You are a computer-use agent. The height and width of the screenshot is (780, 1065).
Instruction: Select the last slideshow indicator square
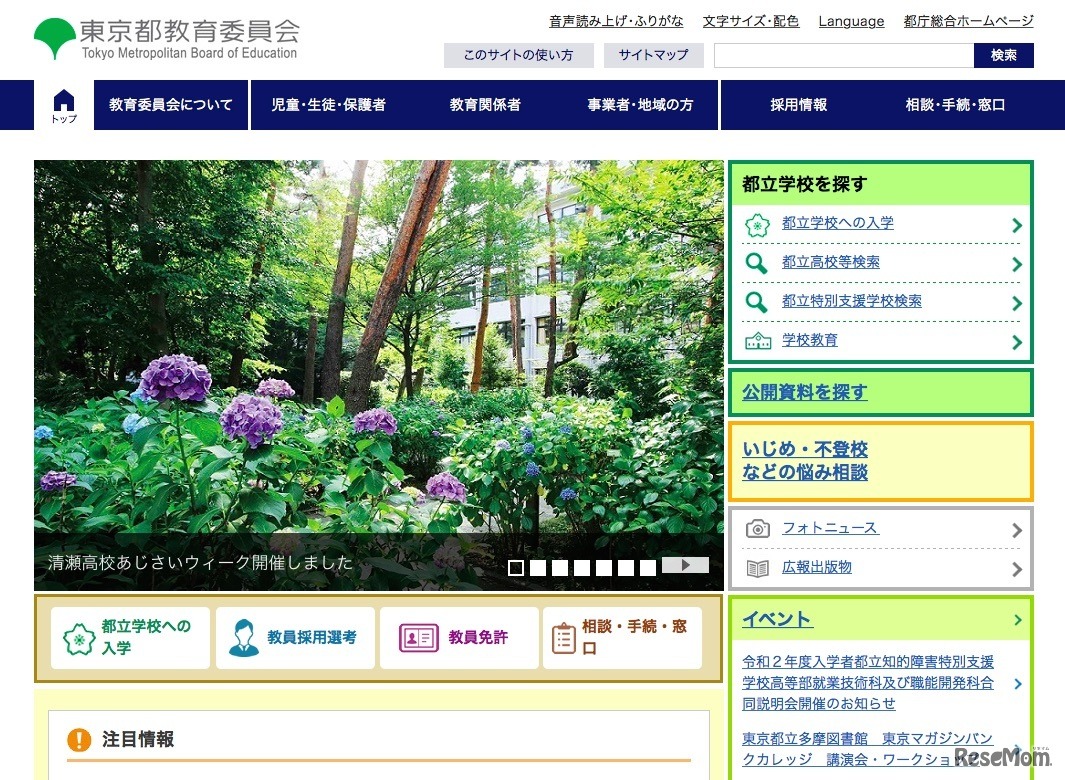pyautogui.click(x=648, y=568)
